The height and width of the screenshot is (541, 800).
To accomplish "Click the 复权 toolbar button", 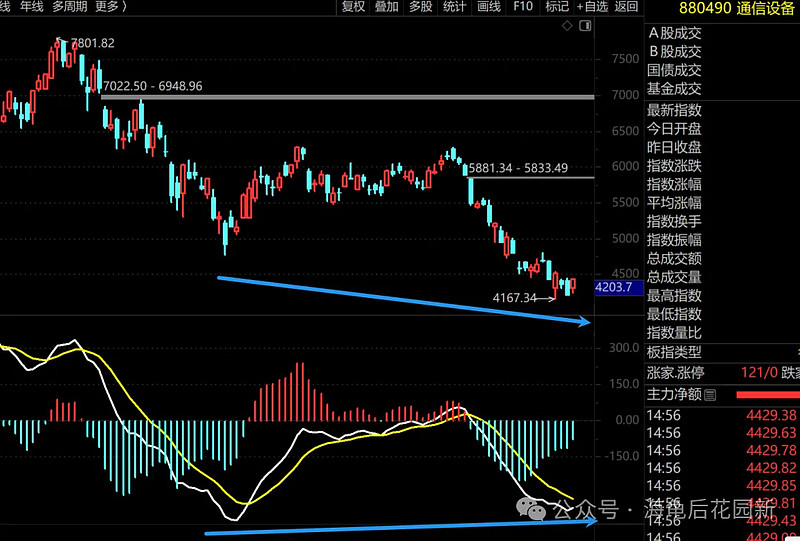I will tap(353, 7).
